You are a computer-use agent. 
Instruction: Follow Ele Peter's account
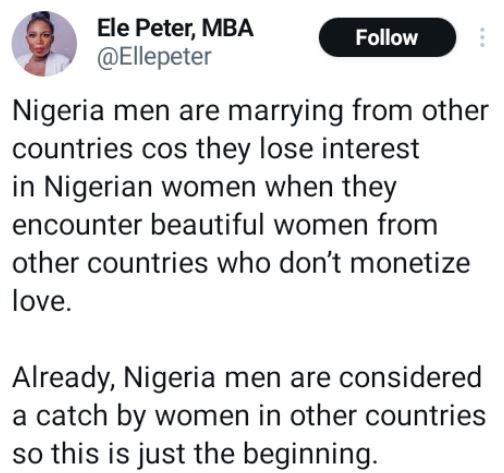387,37
